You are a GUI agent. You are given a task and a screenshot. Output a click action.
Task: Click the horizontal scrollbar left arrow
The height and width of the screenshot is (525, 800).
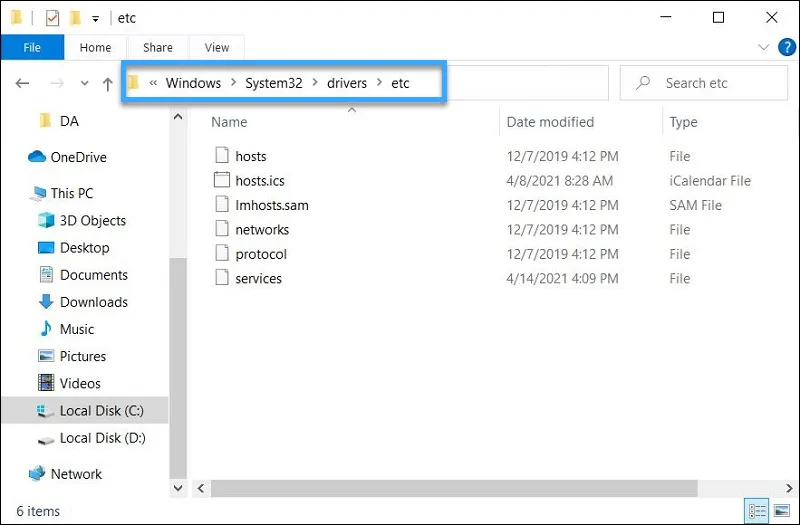pos(201,488)
